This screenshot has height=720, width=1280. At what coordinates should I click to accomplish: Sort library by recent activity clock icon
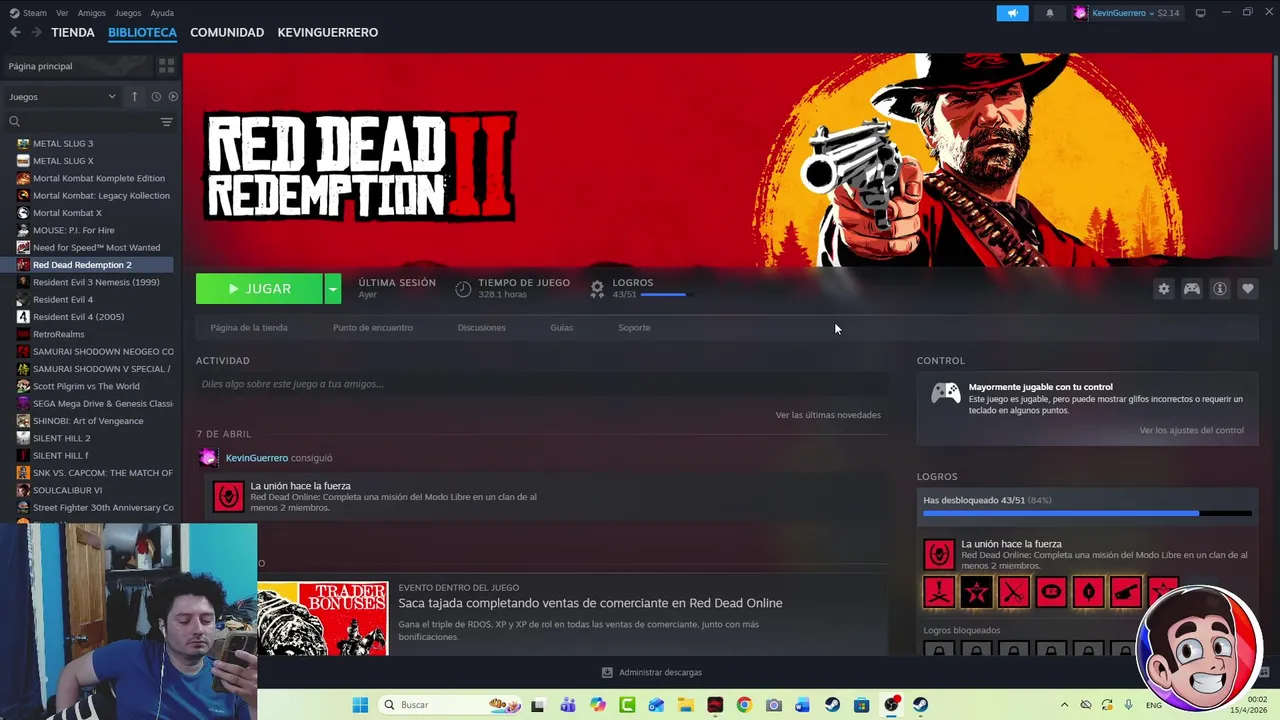(x=156, y=97)
